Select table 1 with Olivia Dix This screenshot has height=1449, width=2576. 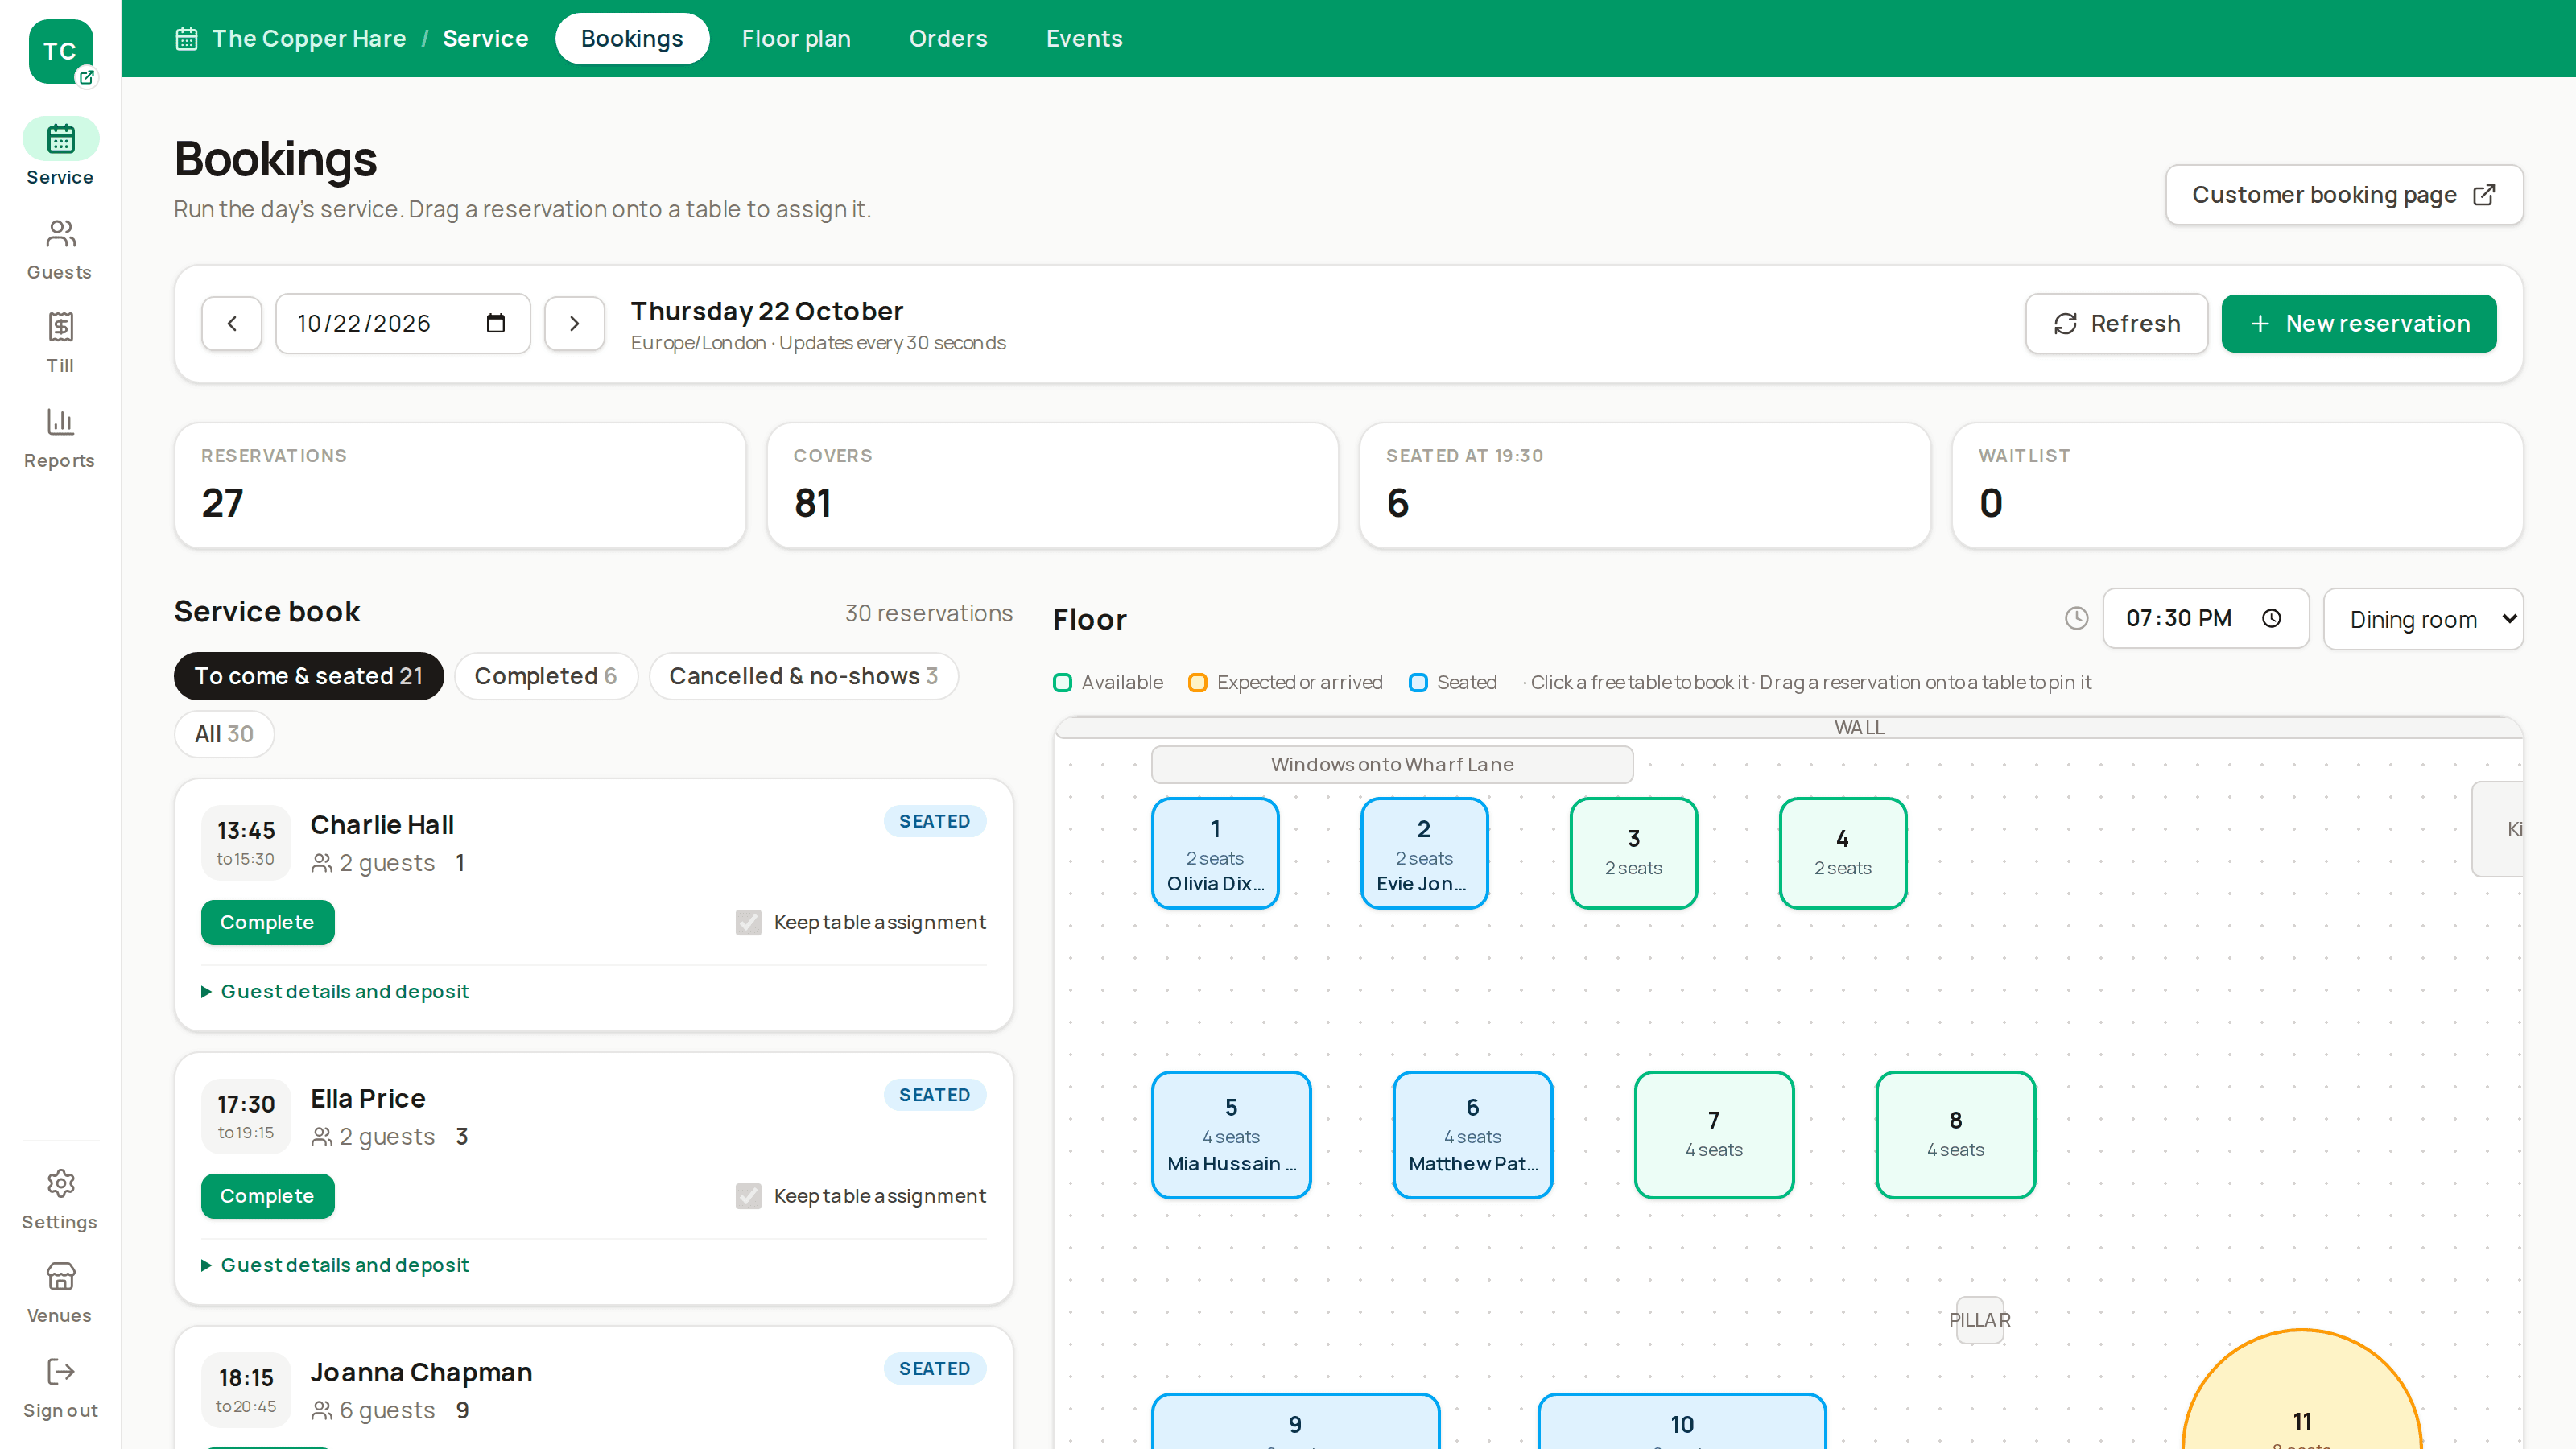1215,853
